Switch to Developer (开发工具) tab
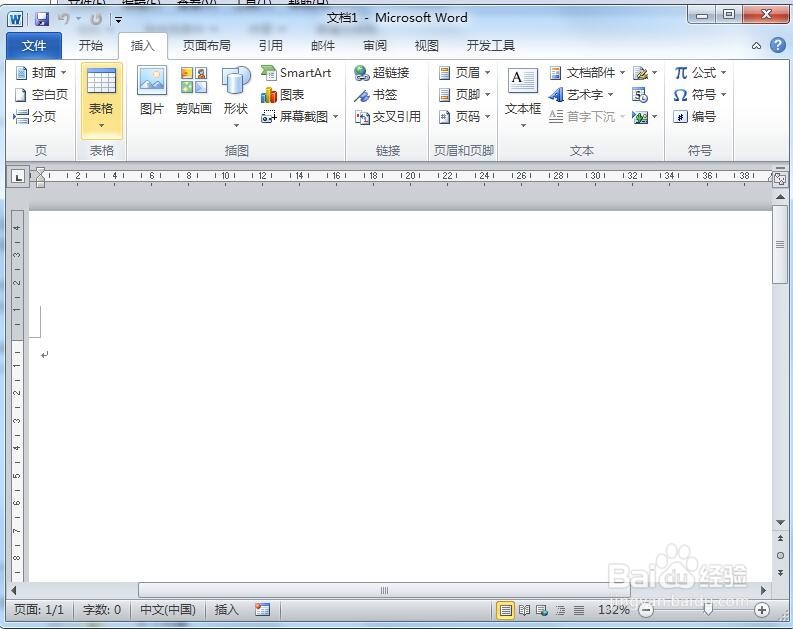 (491, 46)
